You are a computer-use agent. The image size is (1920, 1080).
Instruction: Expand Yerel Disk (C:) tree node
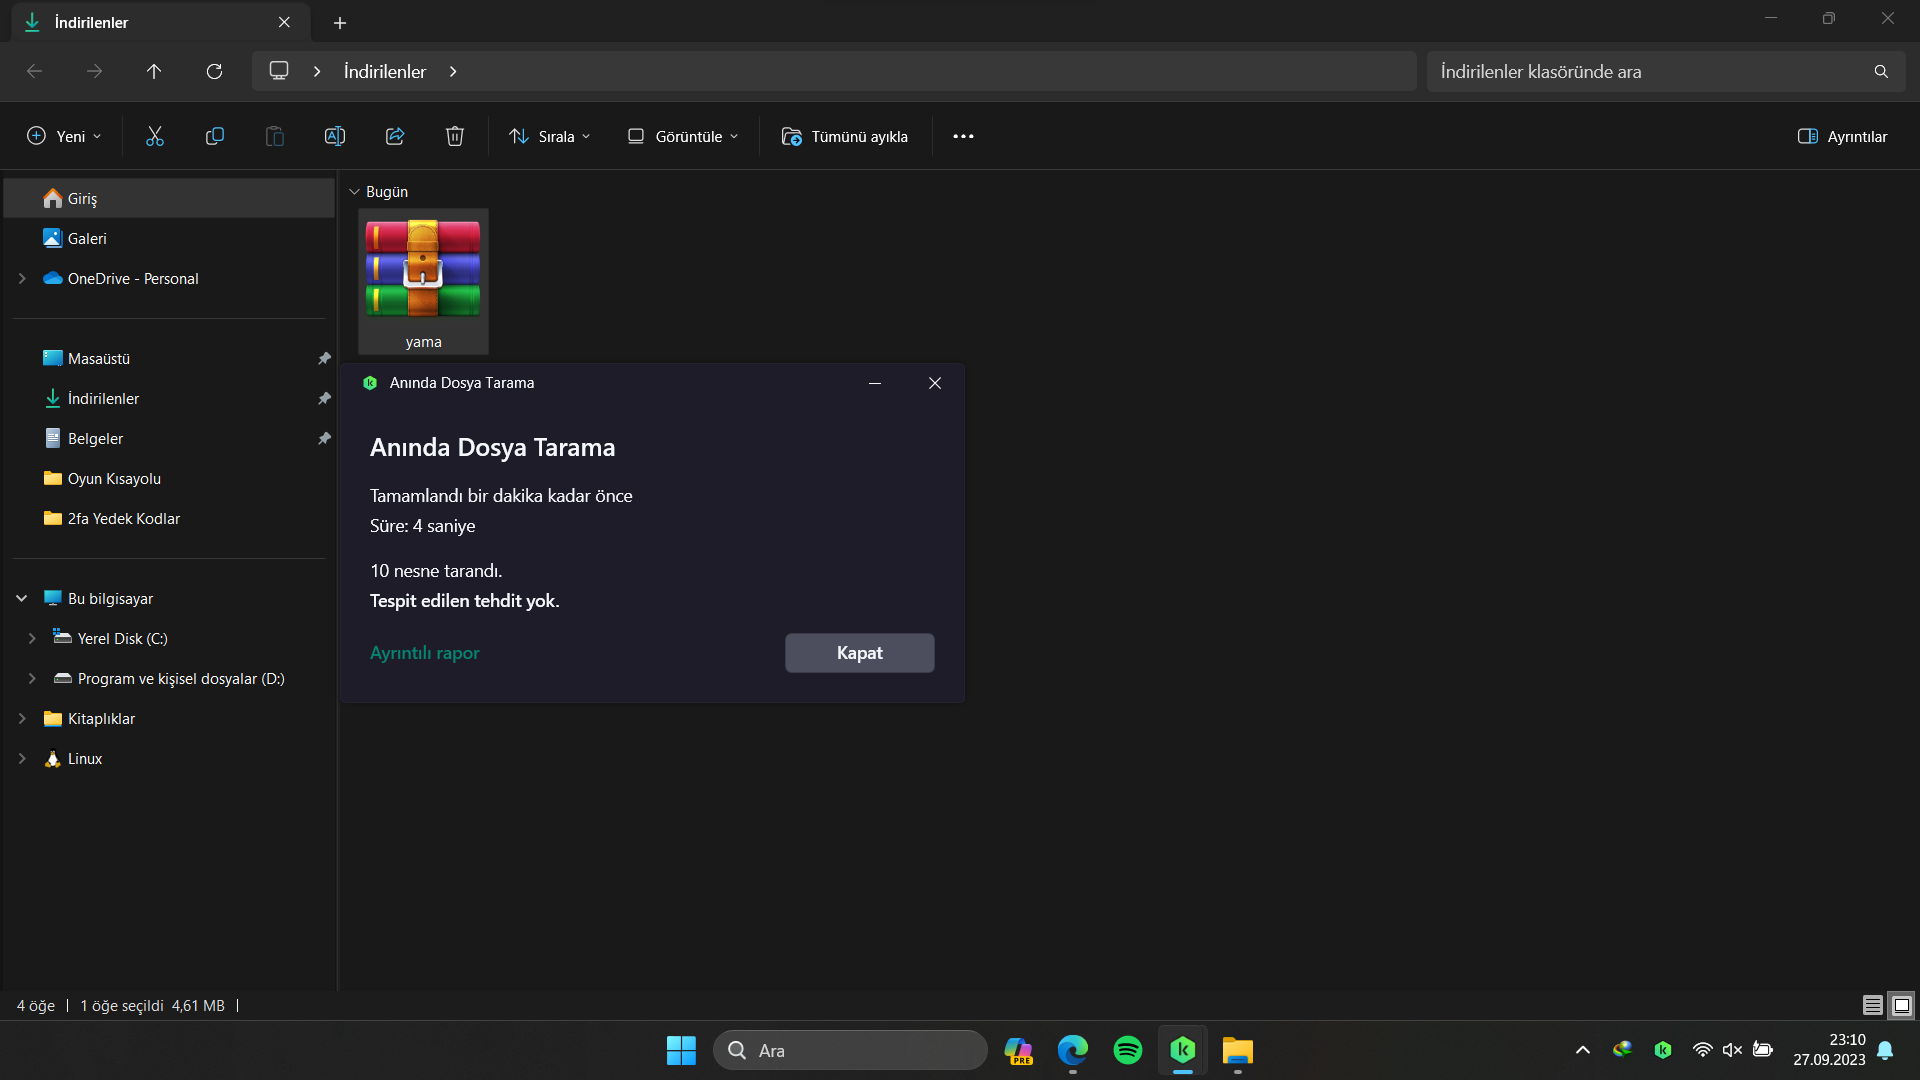click(x=32, y=638)
